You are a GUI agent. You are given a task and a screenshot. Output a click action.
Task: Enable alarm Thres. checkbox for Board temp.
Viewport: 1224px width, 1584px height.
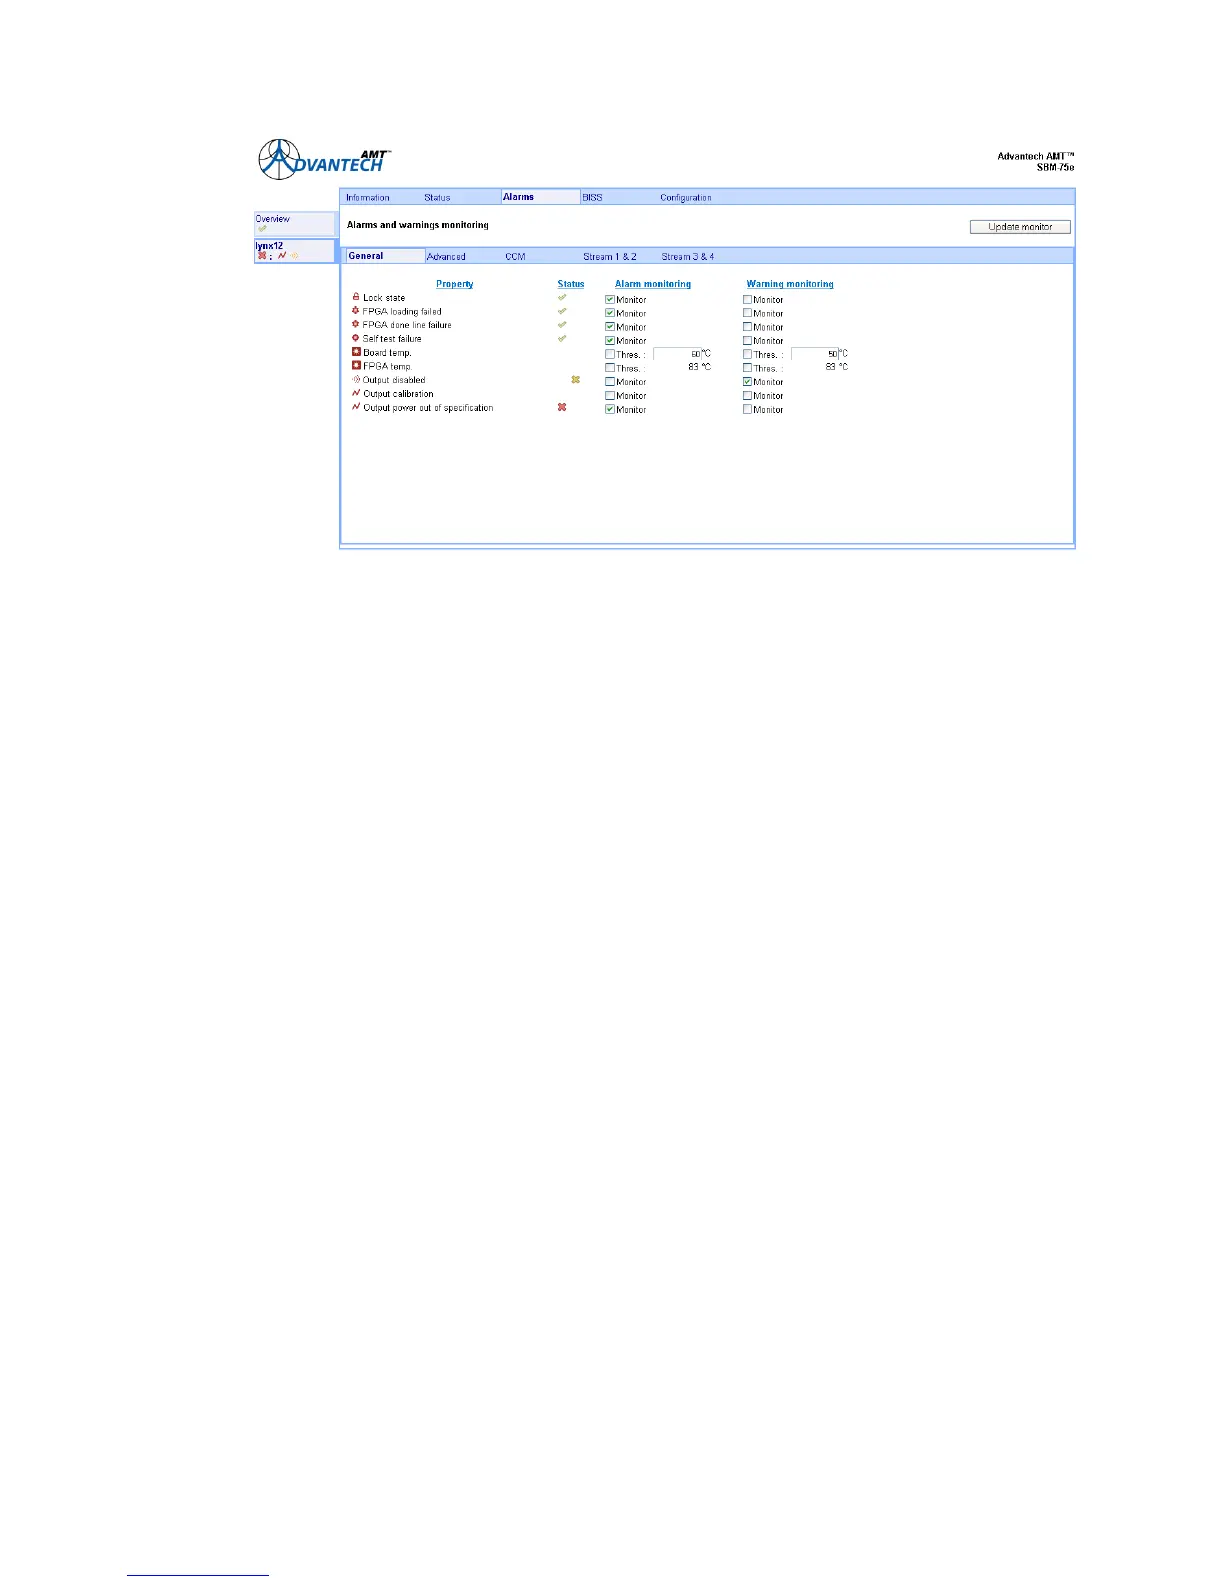[610, 354]
